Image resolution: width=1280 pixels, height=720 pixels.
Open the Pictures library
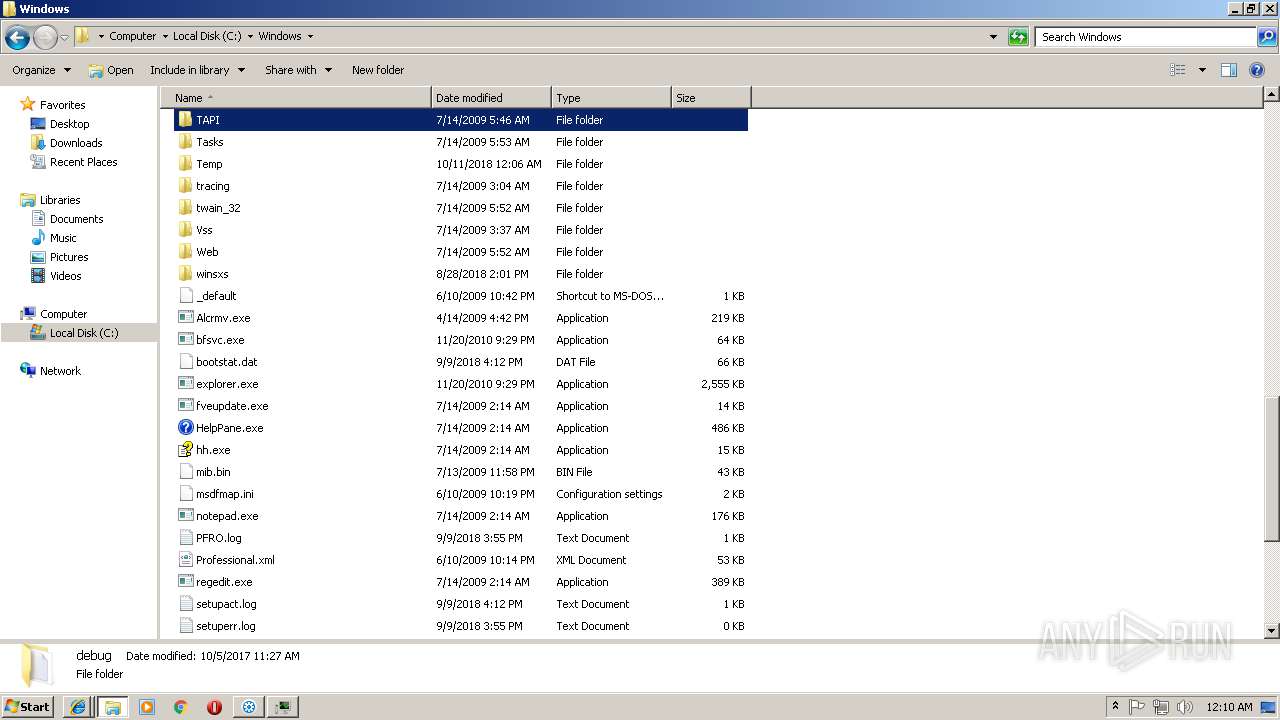tap(69, 257)
